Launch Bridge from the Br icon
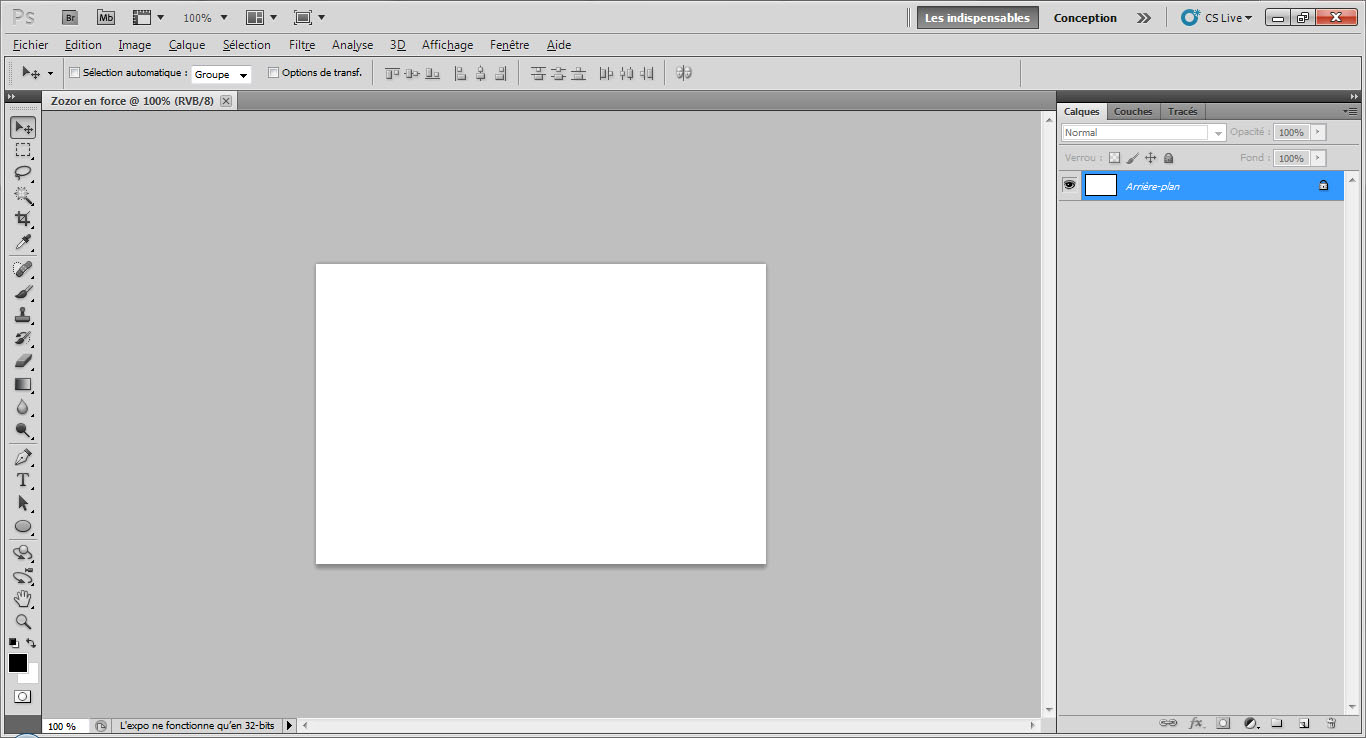Image resolution: width=1366 pixels, height=738 pixels. coord(69,18)
